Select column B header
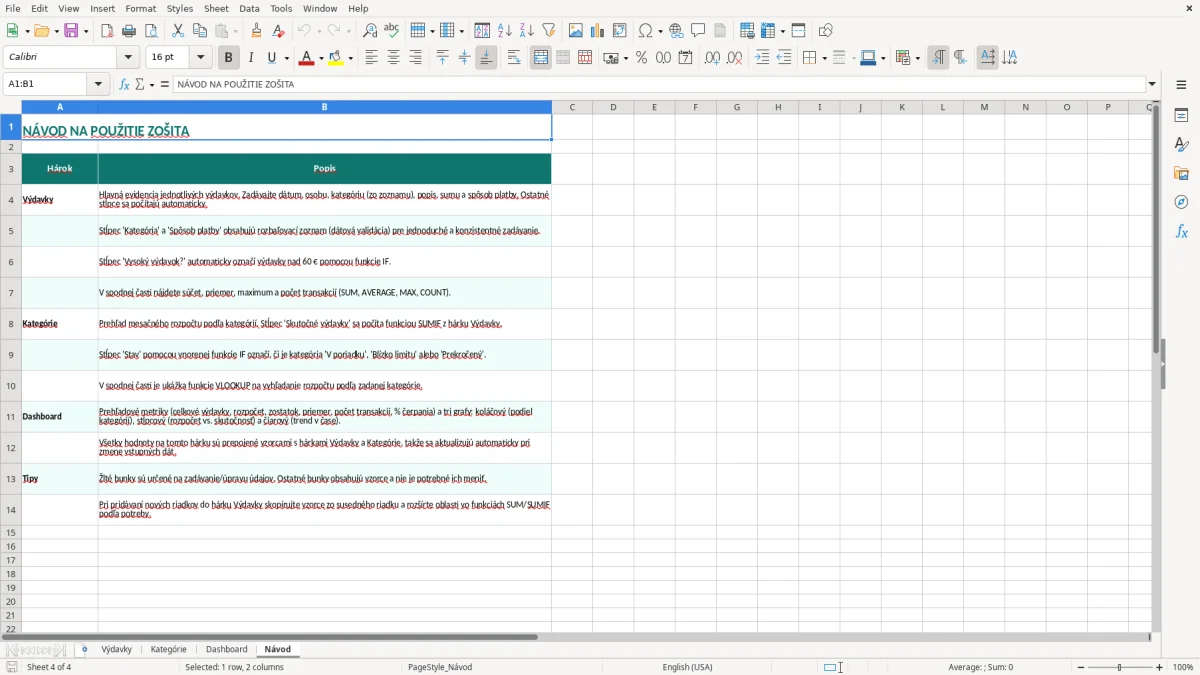Image resolution: width=1200 pixels, height=675 pixels. tap(324, 107)
